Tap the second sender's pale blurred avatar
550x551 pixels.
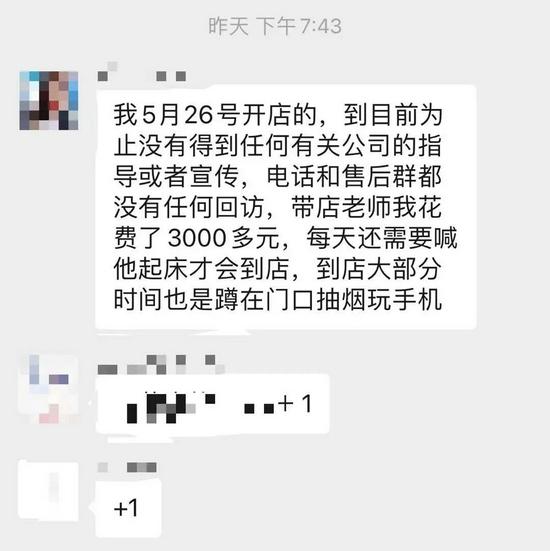pyautogui.click(x=49, y=389)
